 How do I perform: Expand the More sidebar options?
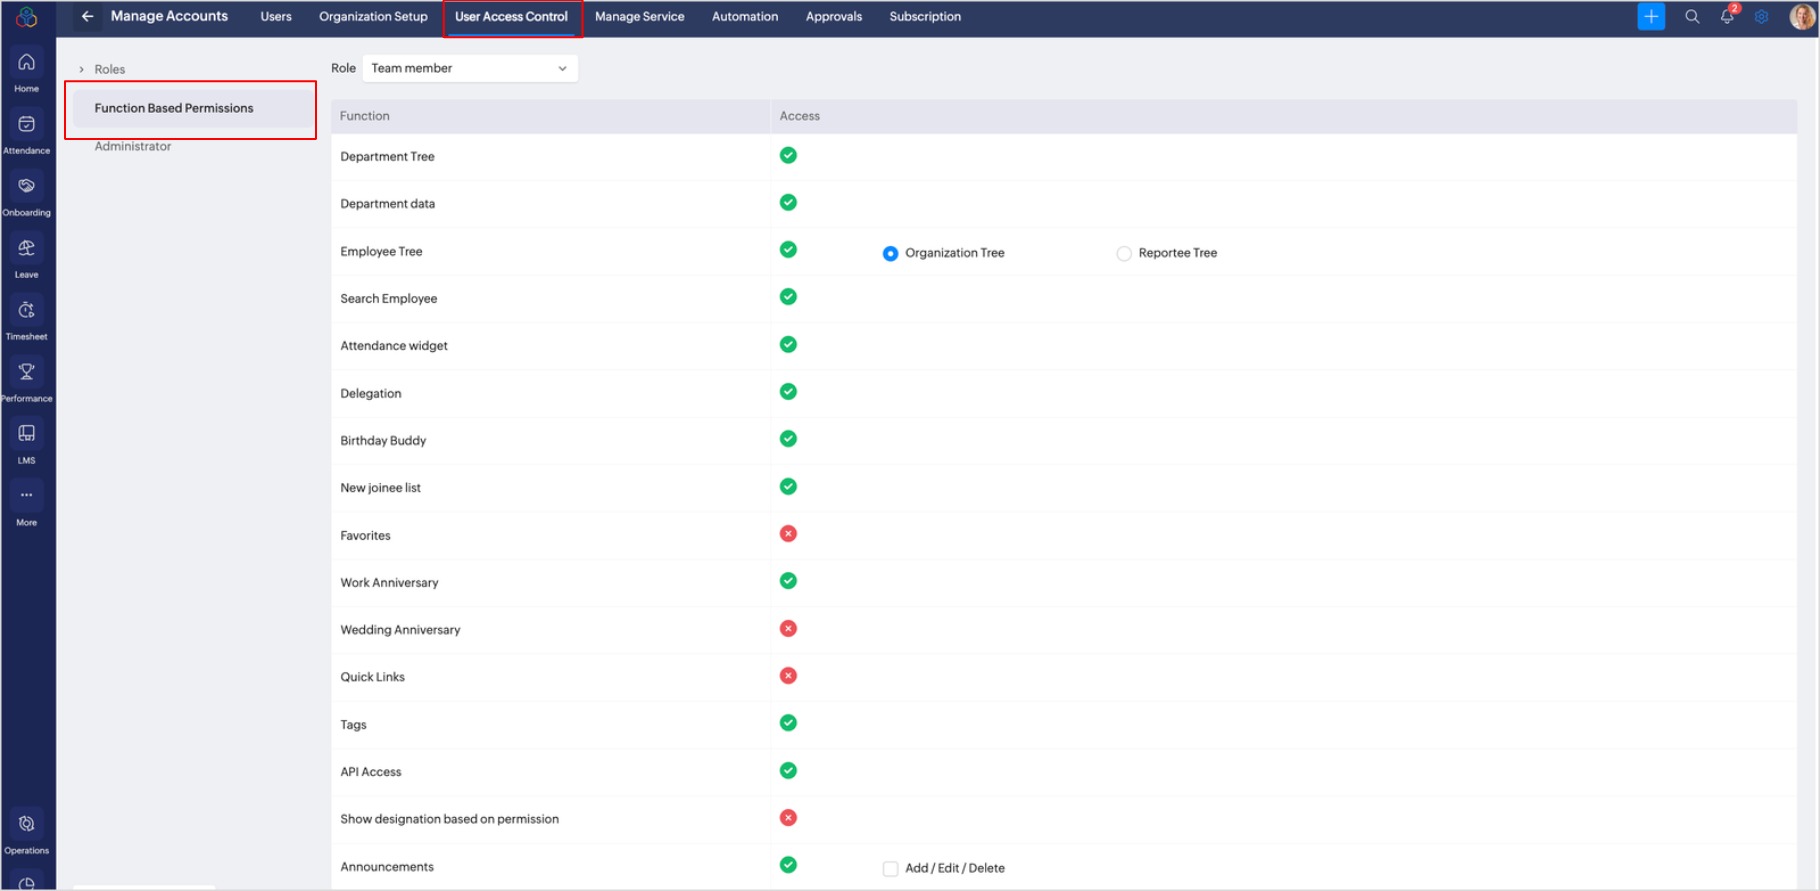point(27,496)
